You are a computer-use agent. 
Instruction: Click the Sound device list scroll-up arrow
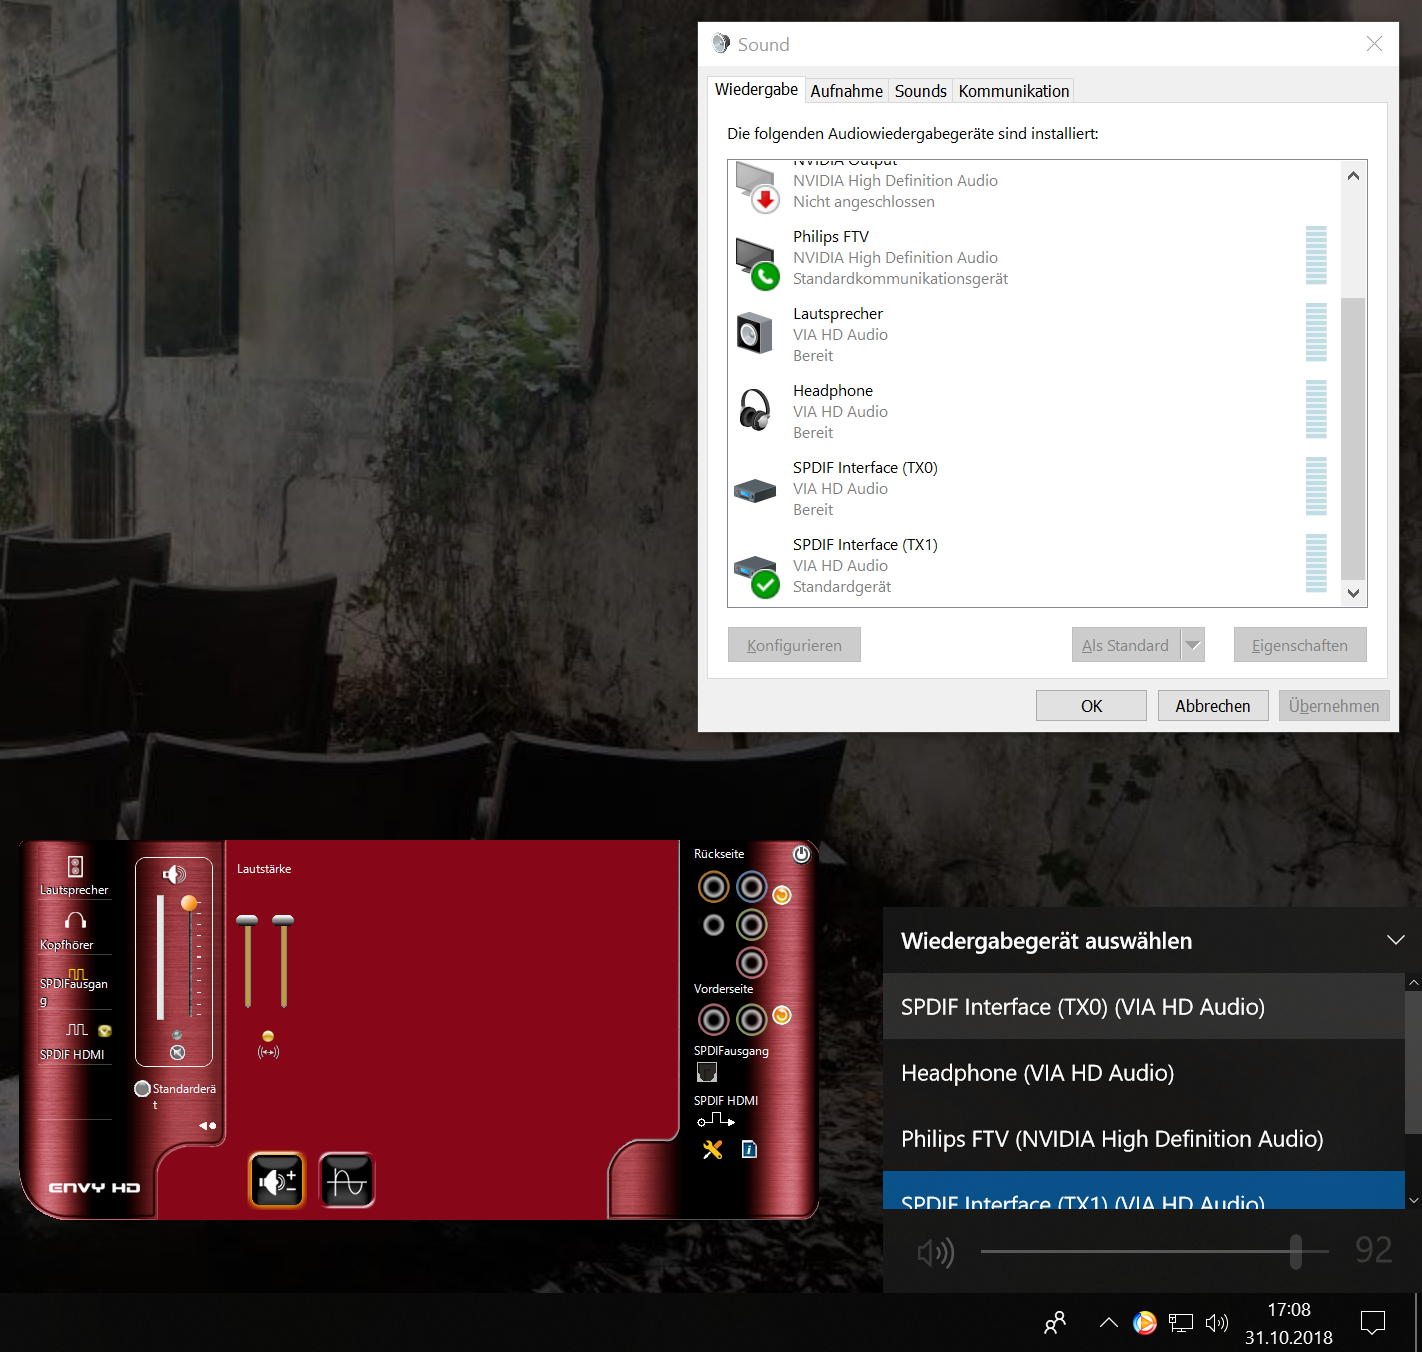[x=1353, y=176]
